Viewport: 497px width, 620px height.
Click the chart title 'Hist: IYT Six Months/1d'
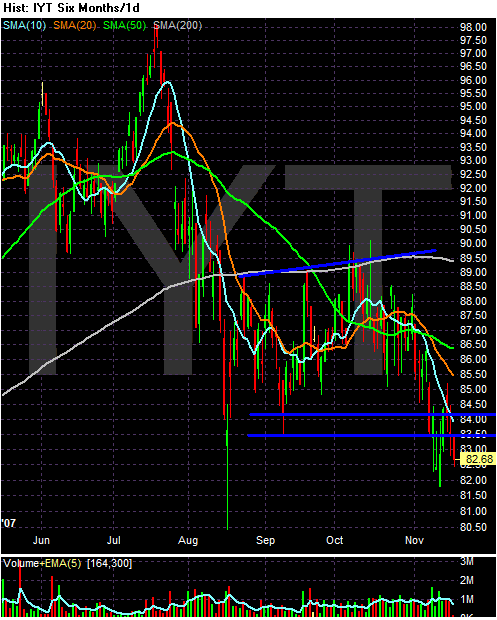point(72,8)
